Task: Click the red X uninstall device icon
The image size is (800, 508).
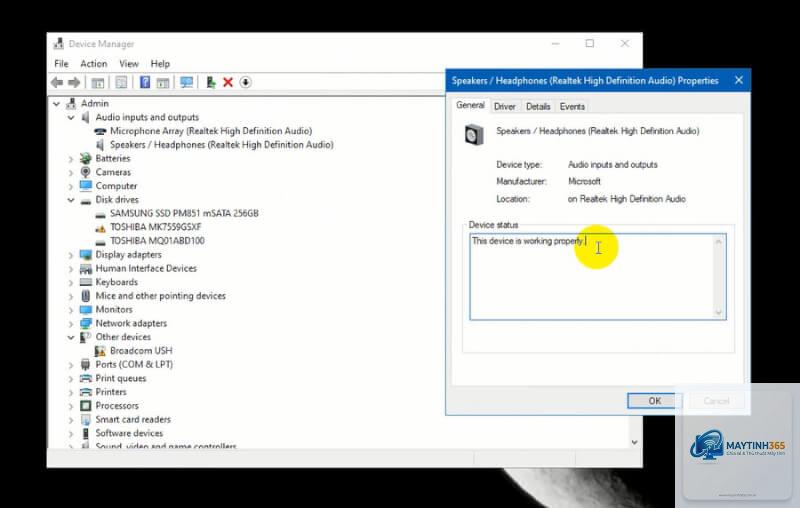Action: (x=228, y=82)
